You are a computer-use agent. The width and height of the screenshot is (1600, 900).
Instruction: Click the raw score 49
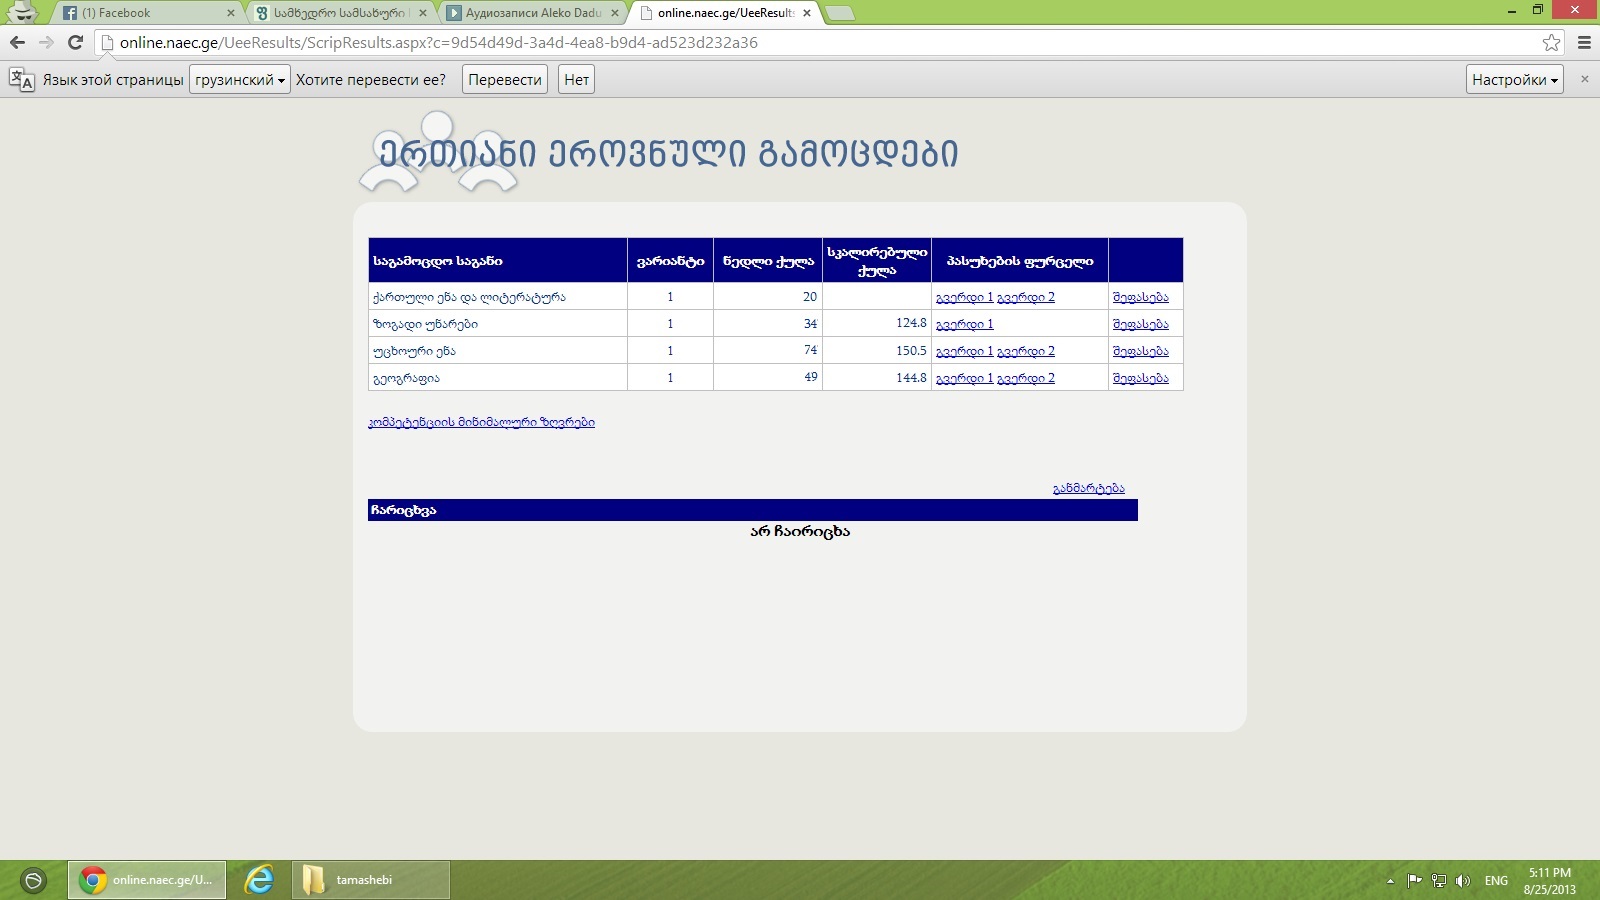(x=810, y=378)
